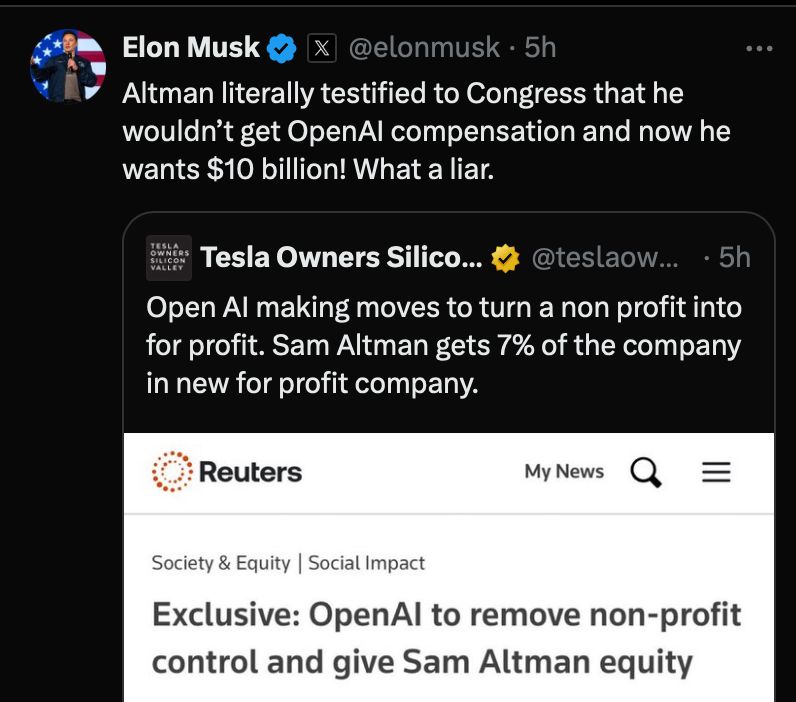The image size is (796, 702).
Task: Open the Exclusive OpenAI article headline
Action: point(447,638)
